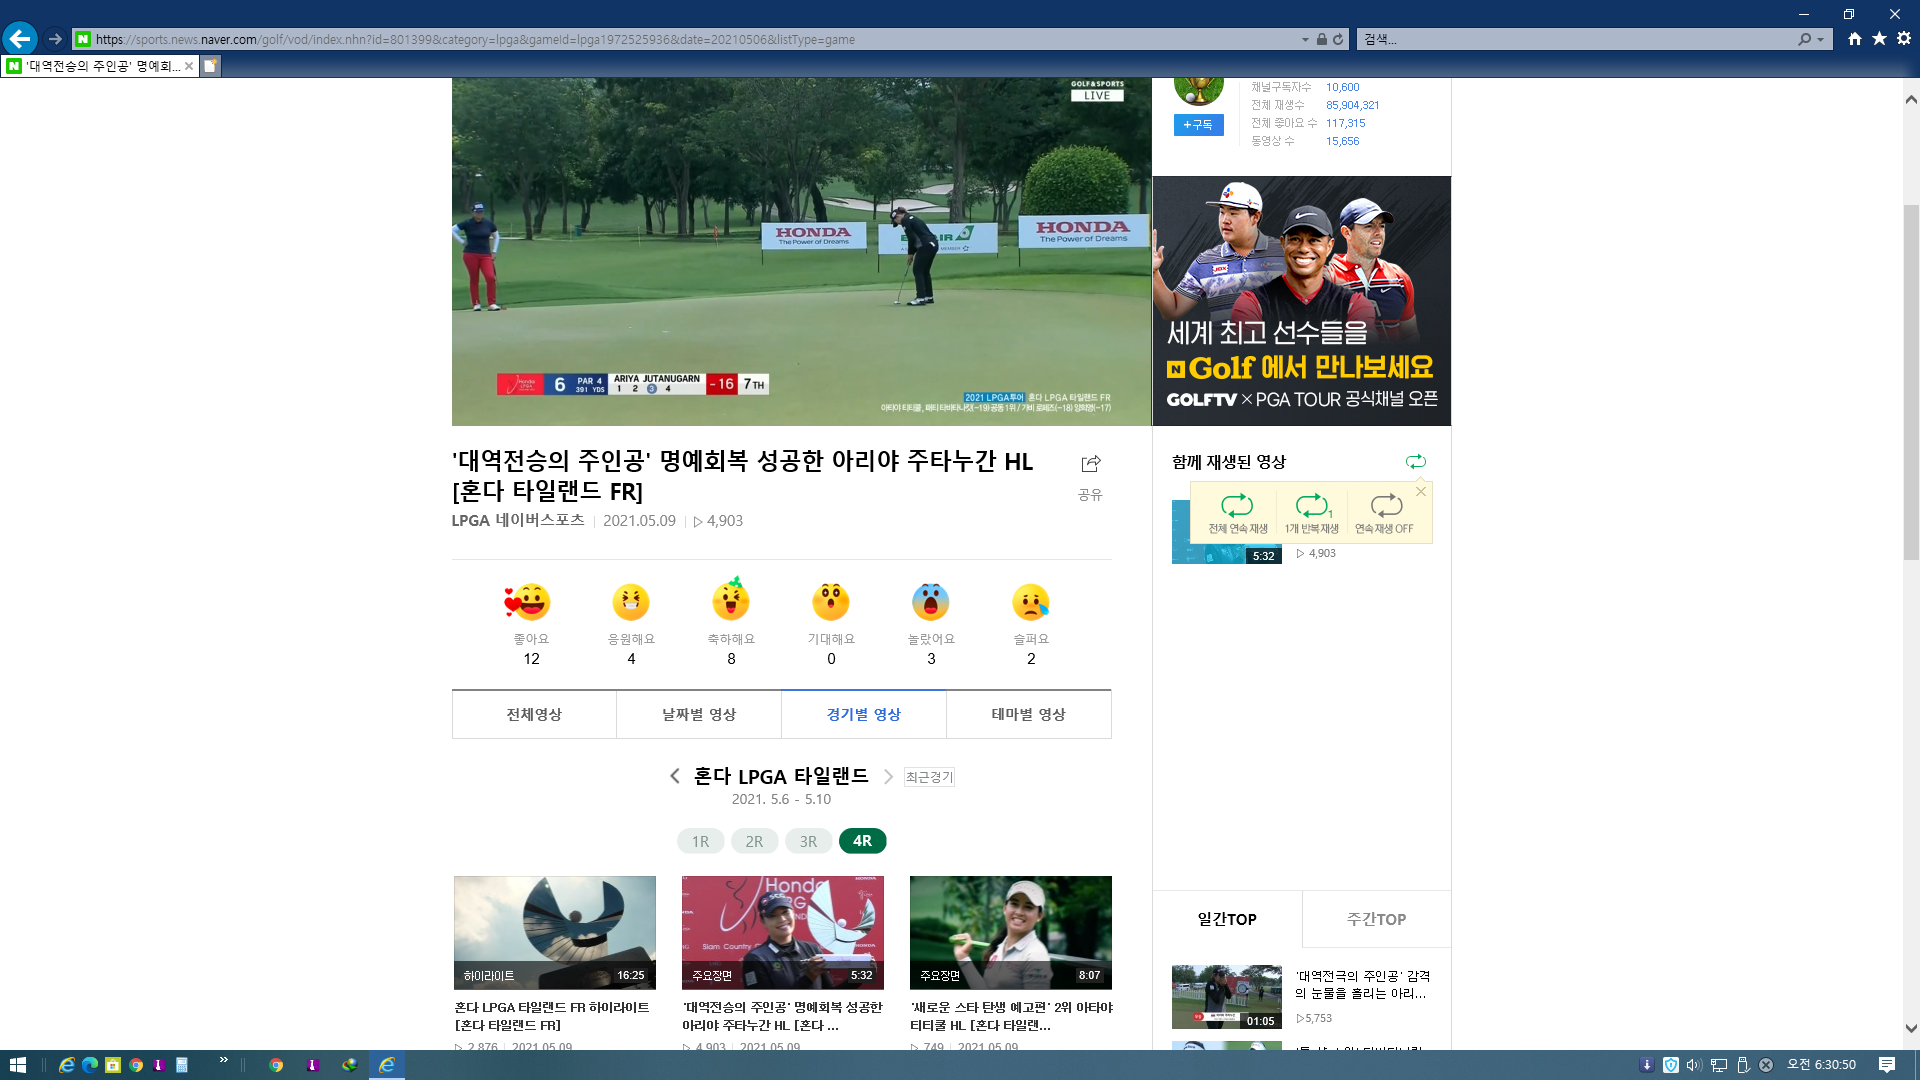The width and height of the screenshot is (1920, 1080).
Task: Turn 연속재생 OFF
Action: tap(1384, 513)
